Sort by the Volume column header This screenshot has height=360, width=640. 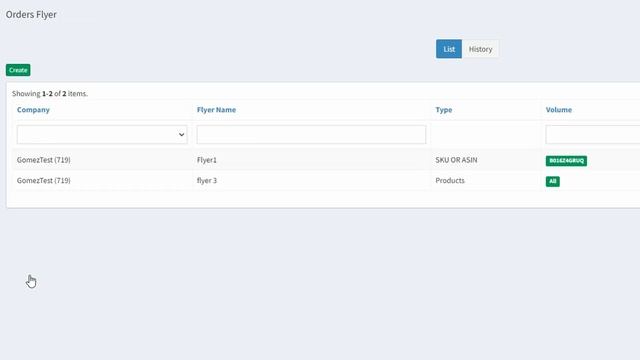pyautogui.click(x=558, y=110)
